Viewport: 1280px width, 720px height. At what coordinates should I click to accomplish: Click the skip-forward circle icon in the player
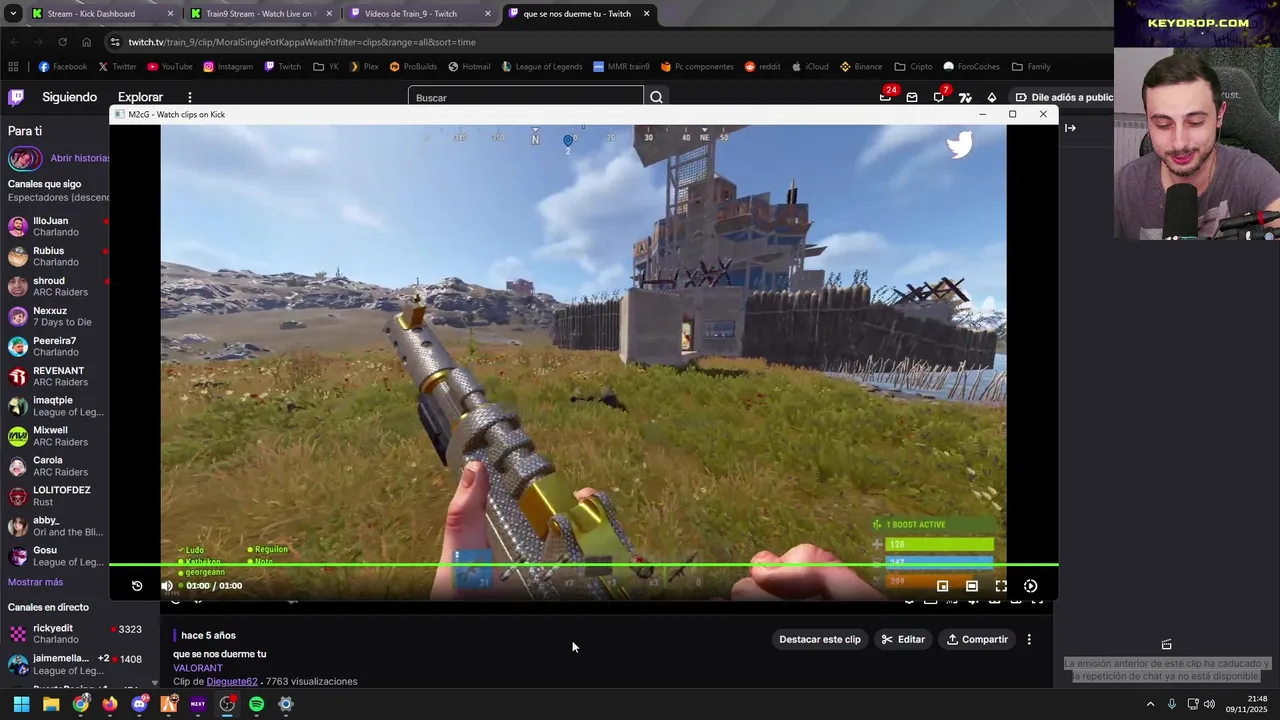[x=1031, y=586]
